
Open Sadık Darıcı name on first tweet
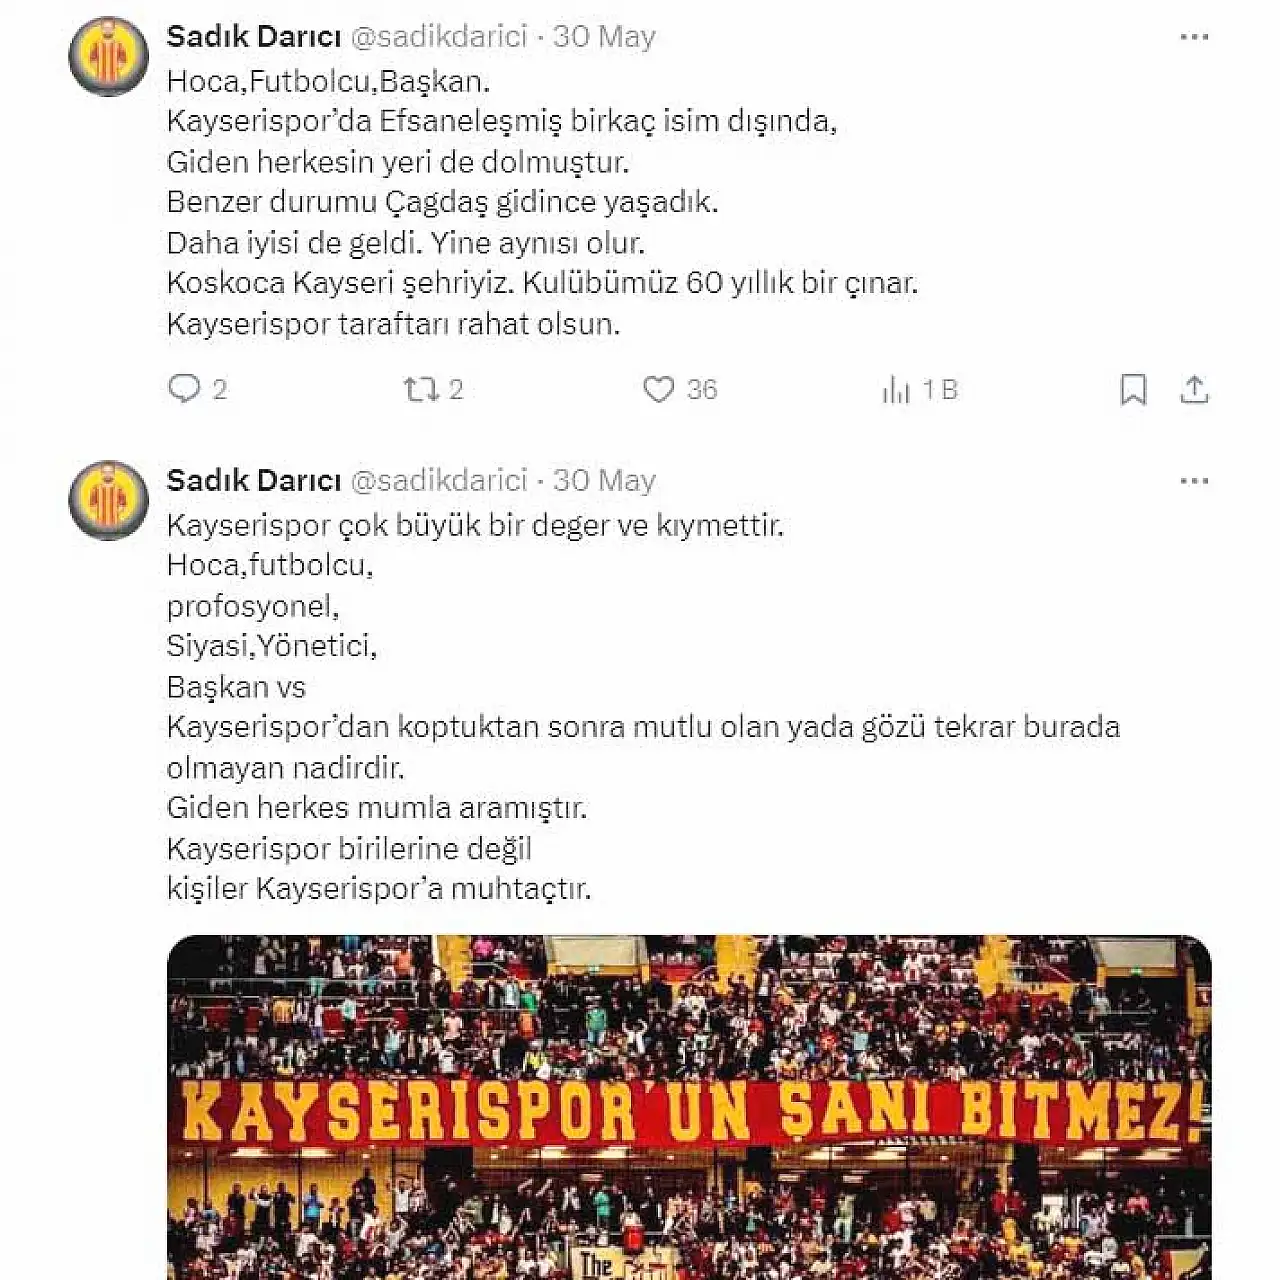pos(254,37)
